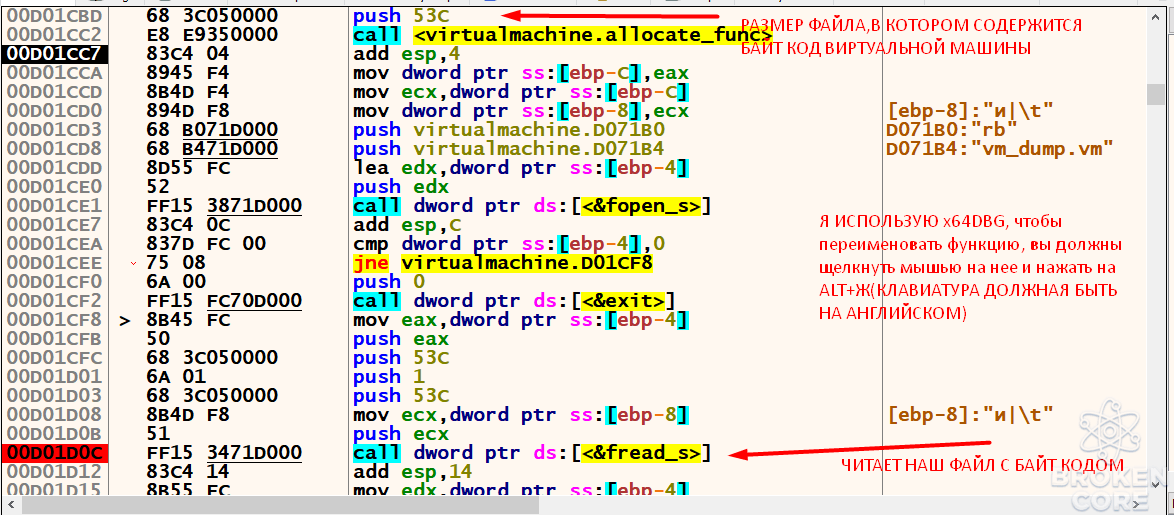Screen dimensions: 1174x515
Task: Select address 00D01CC2 row
Action: click(x=55, y=35)
